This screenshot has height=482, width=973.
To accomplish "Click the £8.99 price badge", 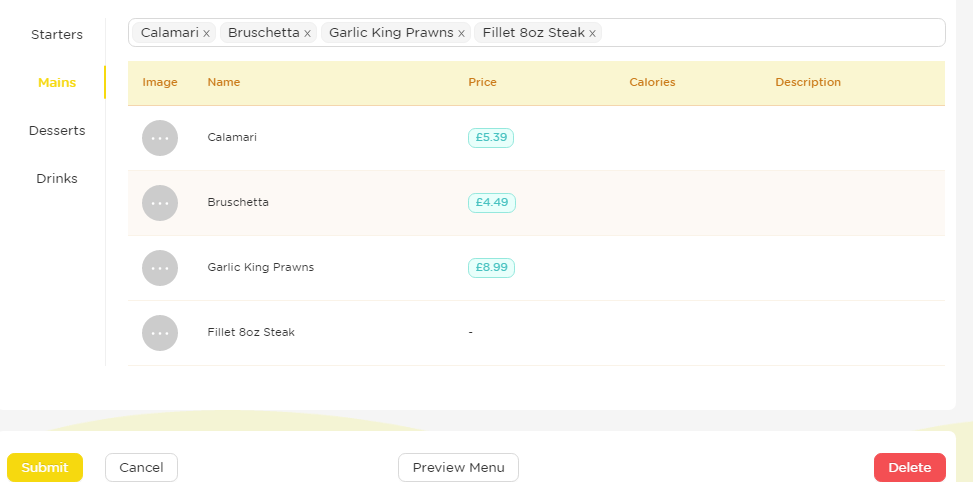I will [491, 268].
